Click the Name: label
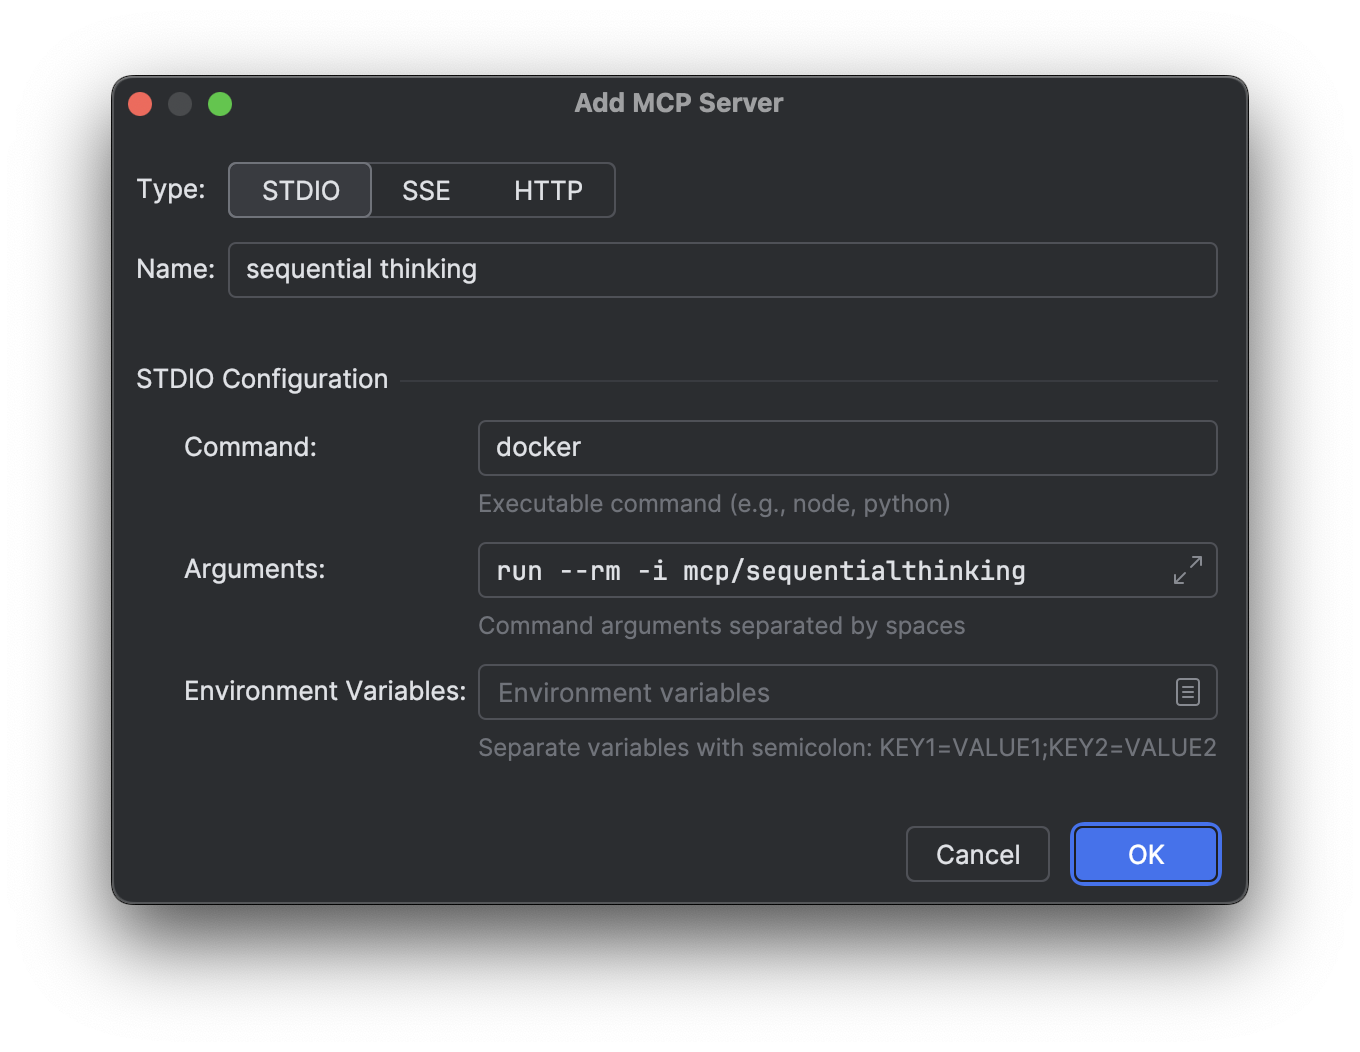 (x=175, y=269)
